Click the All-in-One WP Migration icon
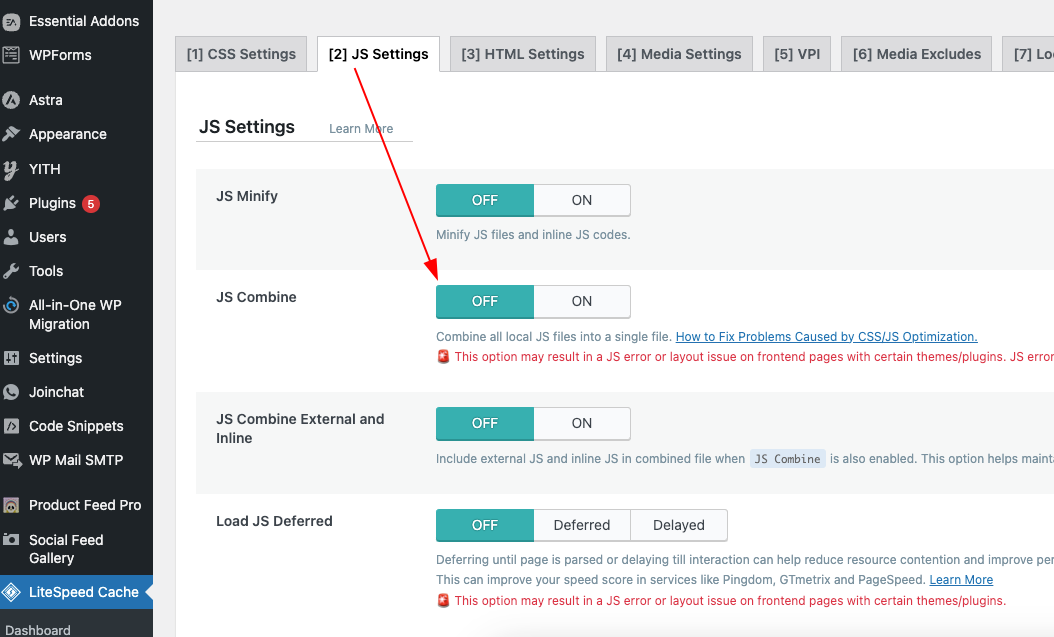The image size is (1054, 637). coord(11,306)
